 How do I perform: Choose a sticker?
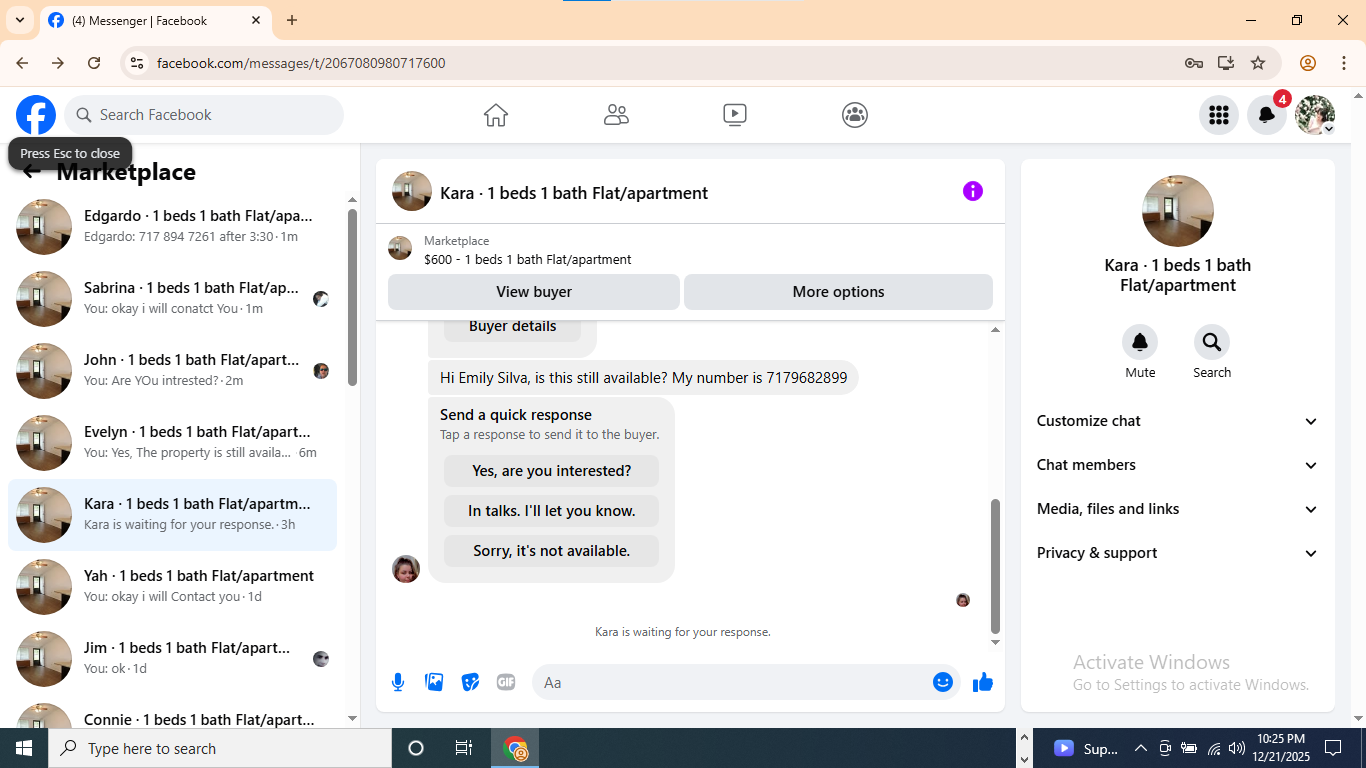(470, 682)
